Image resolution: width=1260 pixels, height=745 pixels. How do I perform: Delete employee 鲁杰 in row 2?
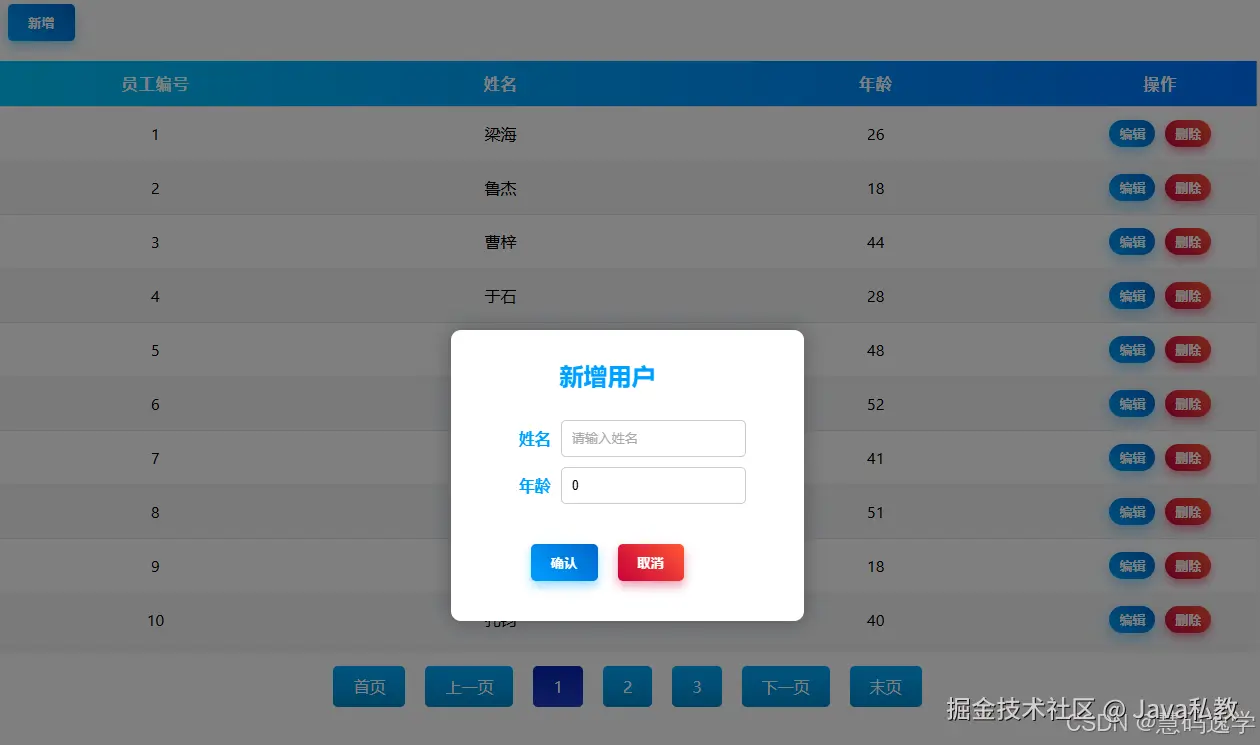click(x=1187, y=187)
